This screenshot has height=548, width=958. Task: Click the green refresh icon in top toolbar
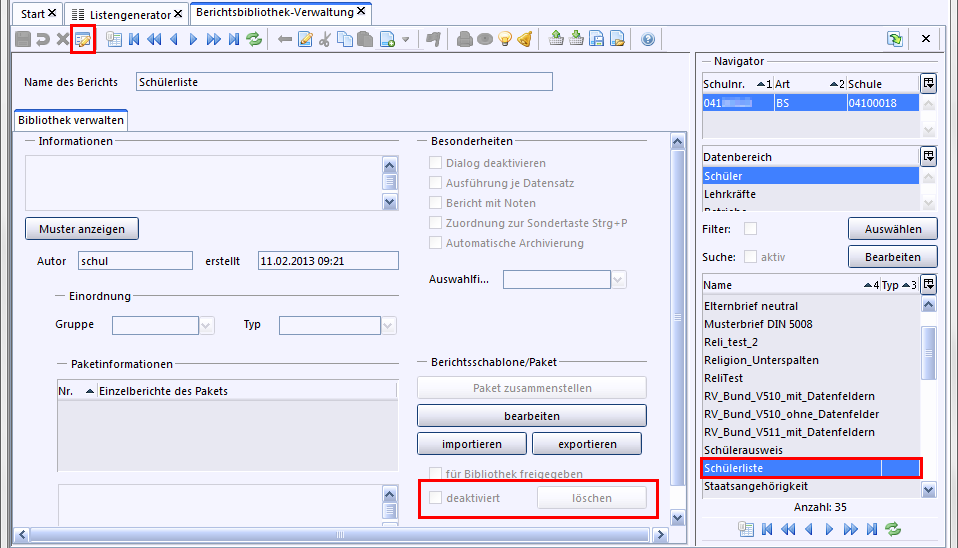(254, 40)
